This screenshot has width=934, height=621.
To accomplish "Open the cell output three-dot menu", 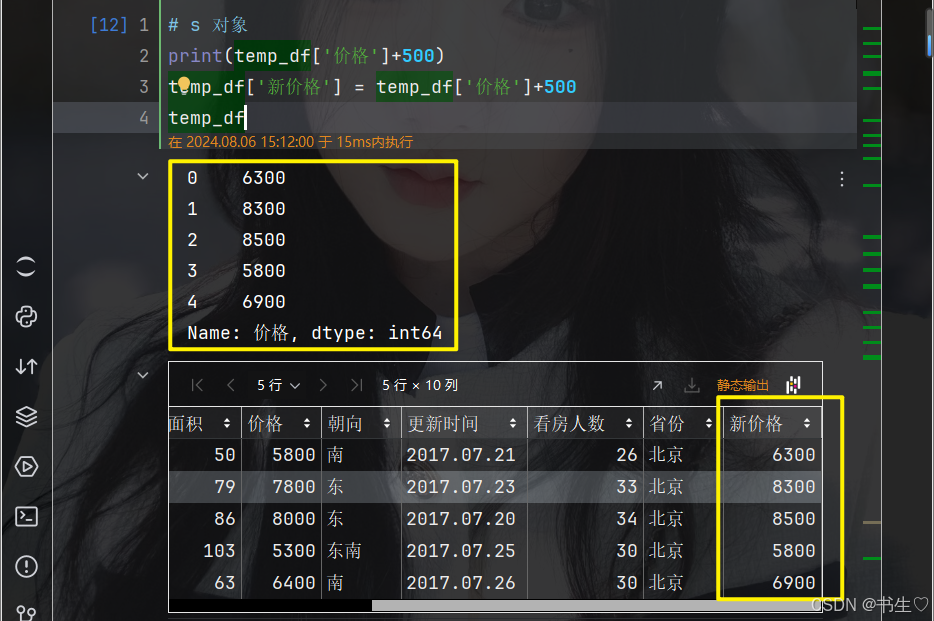I will click(x=842, y=179).
